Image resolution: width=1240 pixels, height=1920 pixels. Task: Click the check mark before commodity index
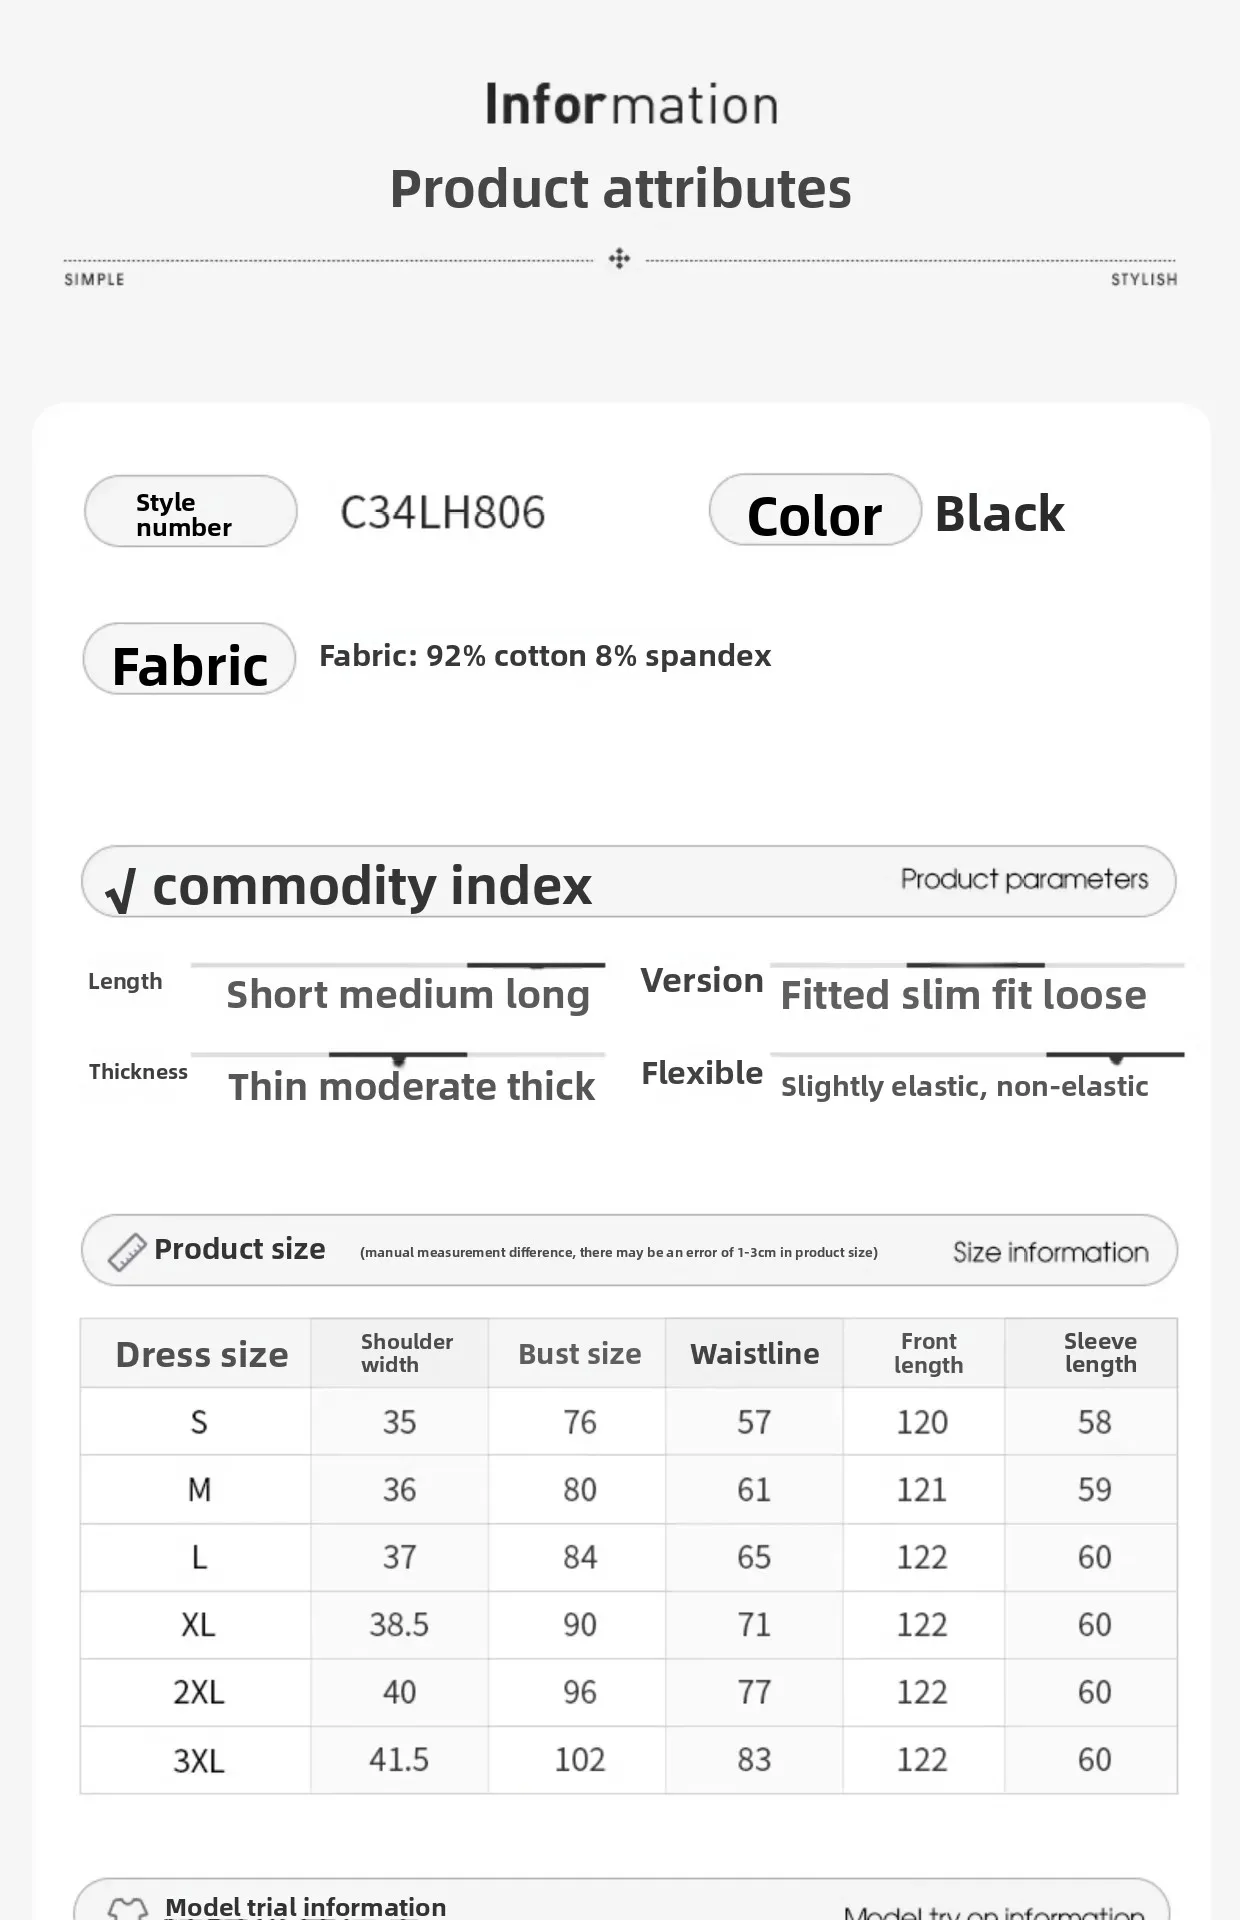click(x=120, y=889)
